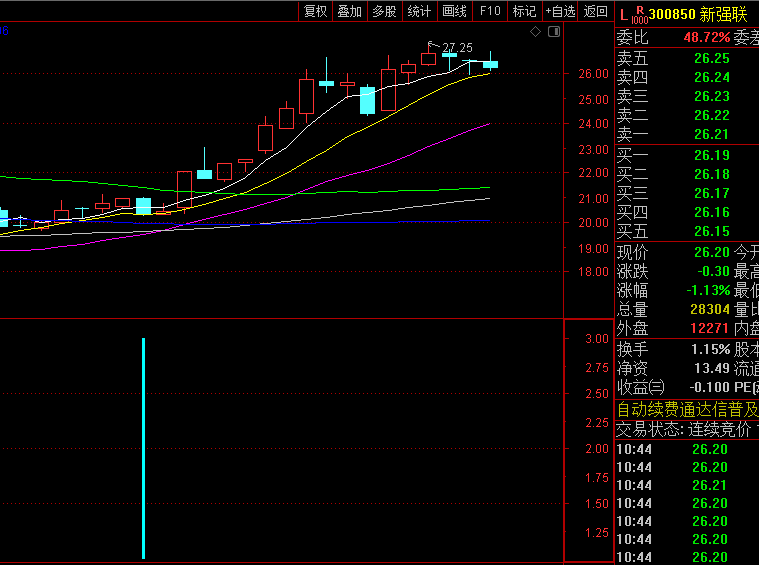Select the 卖五 26.25 ask row

[x=687, y=59]
